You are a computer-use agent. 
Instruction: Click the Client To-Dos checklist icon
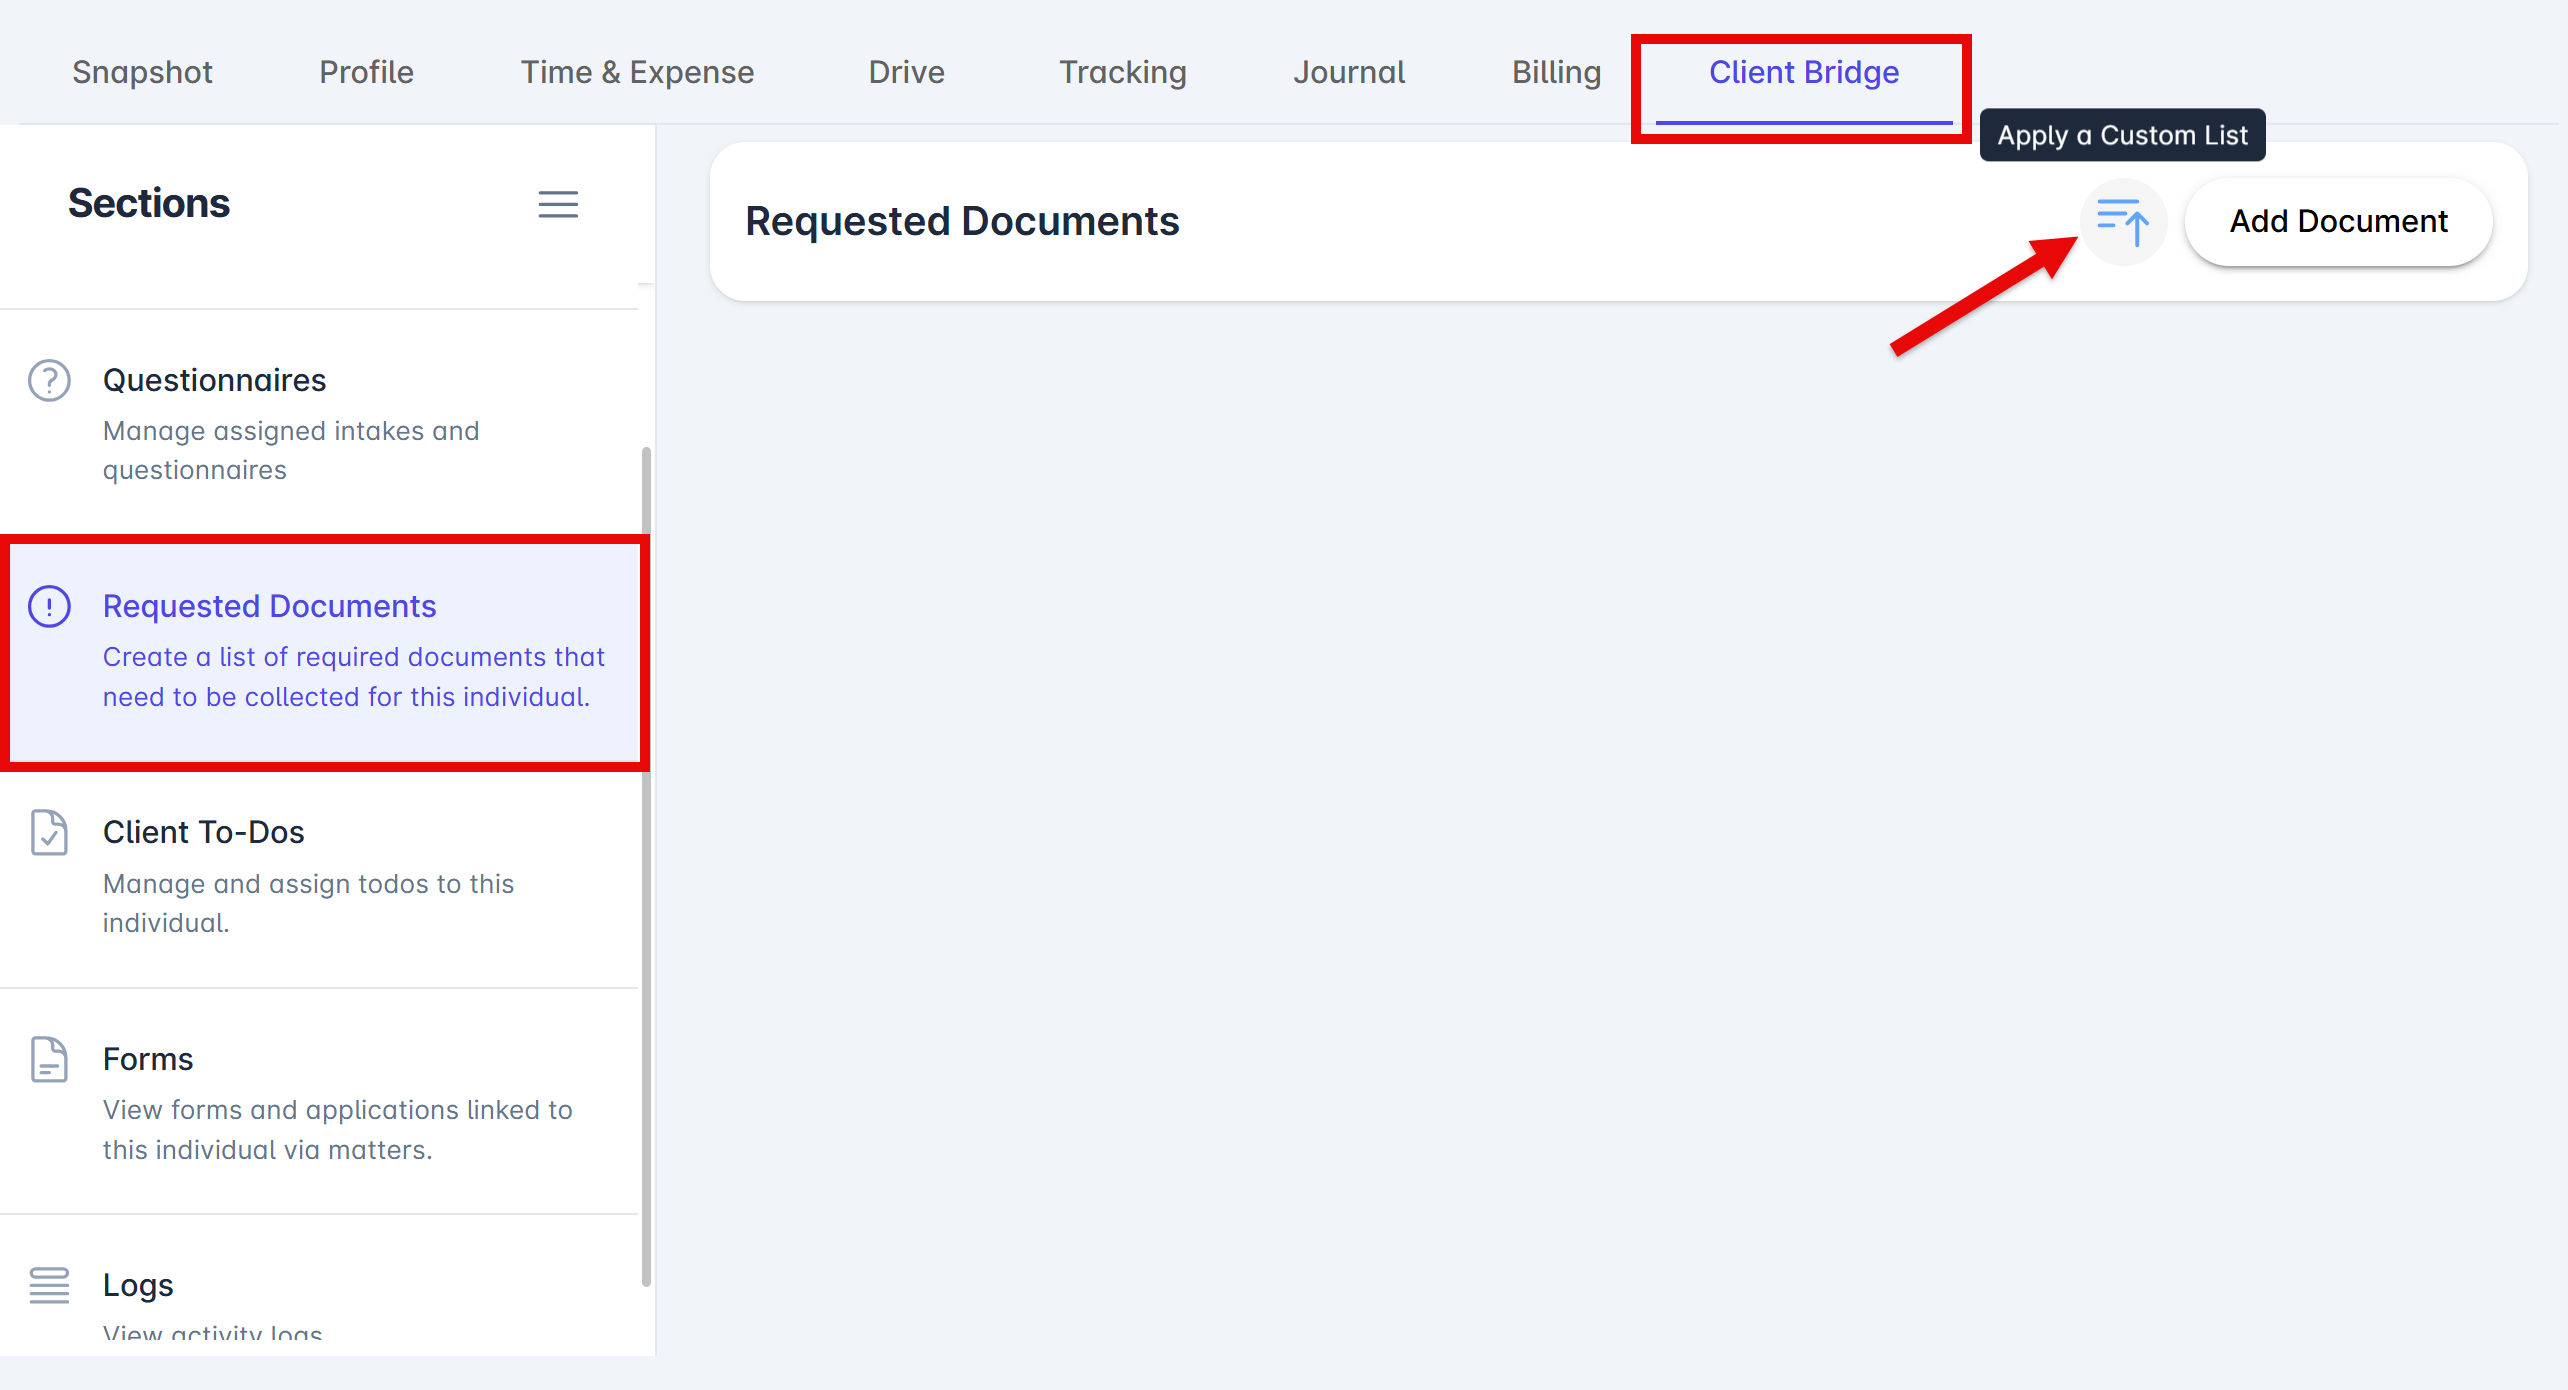pos(49,832)
